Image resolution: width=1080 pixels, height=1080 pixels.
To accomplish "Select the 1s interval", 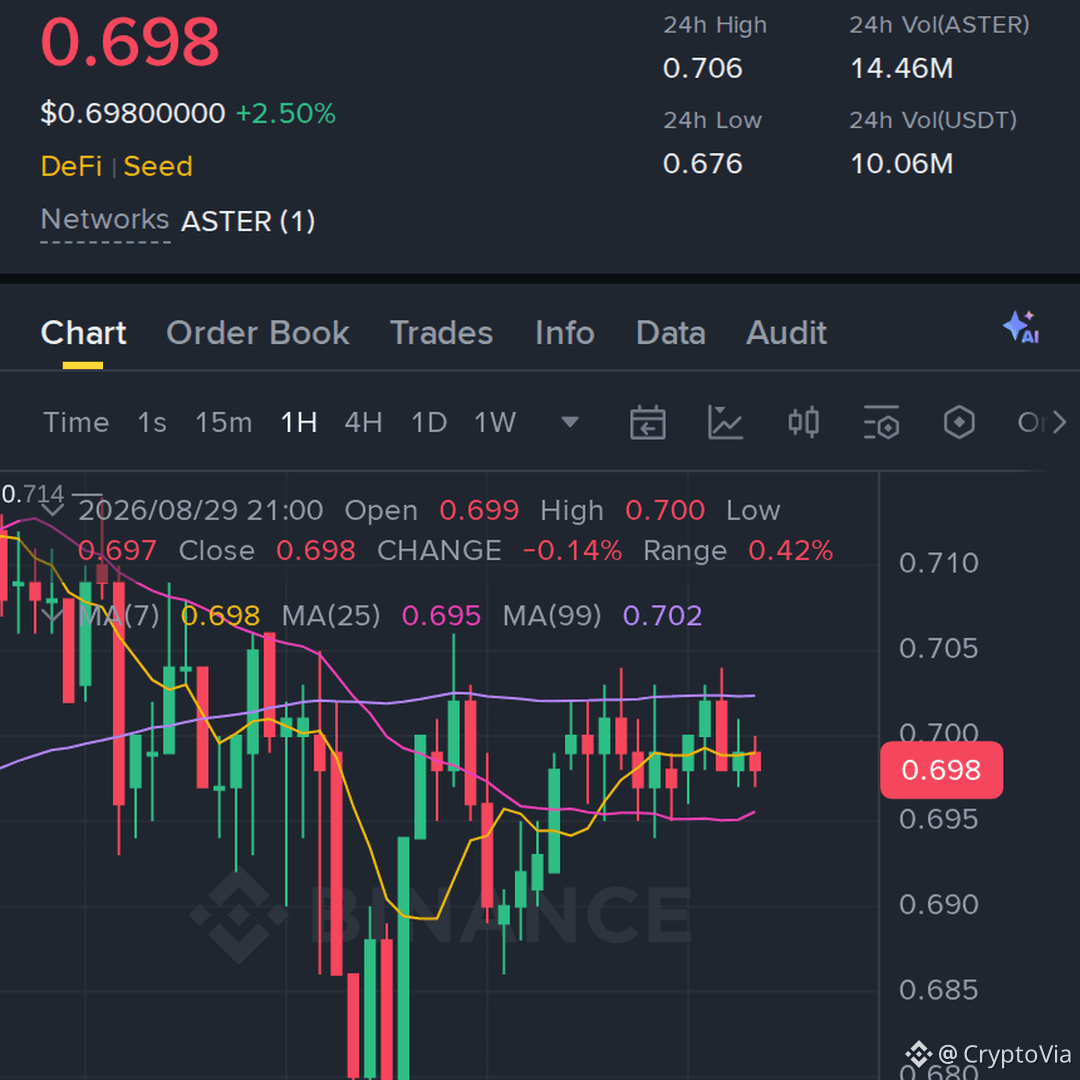I will tap(152, 422).
